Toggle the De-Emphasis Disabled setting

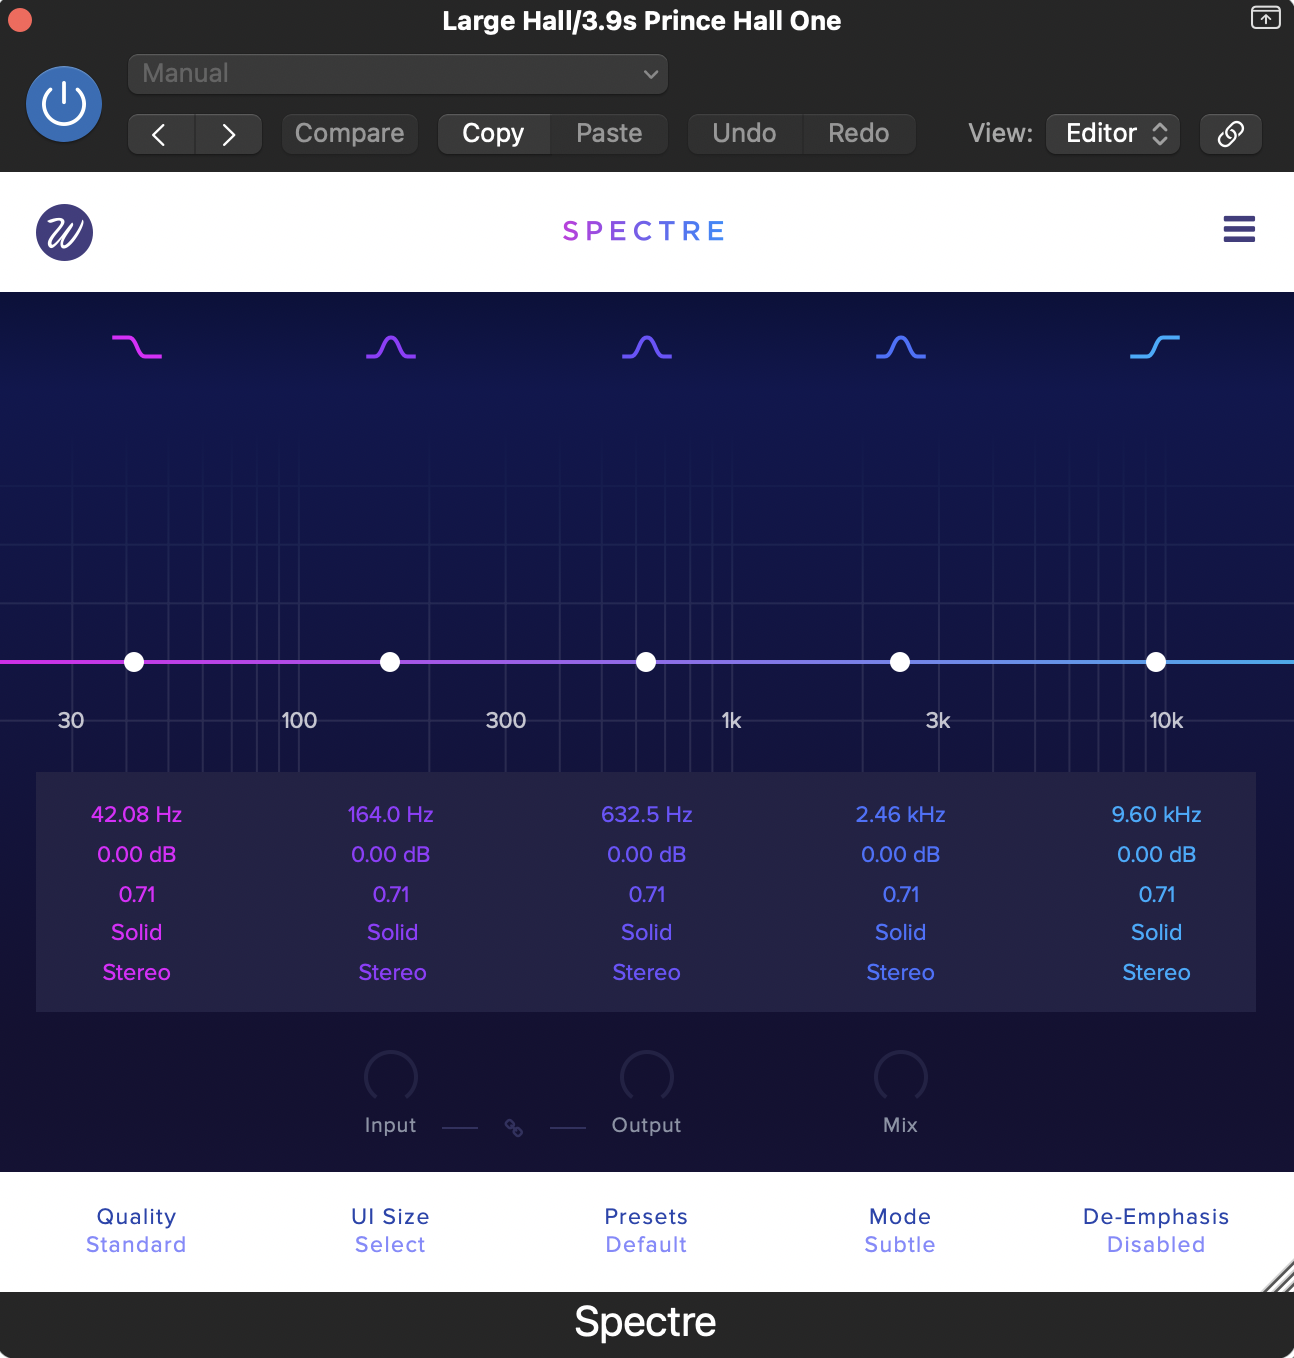(x=1156, y=1231)
